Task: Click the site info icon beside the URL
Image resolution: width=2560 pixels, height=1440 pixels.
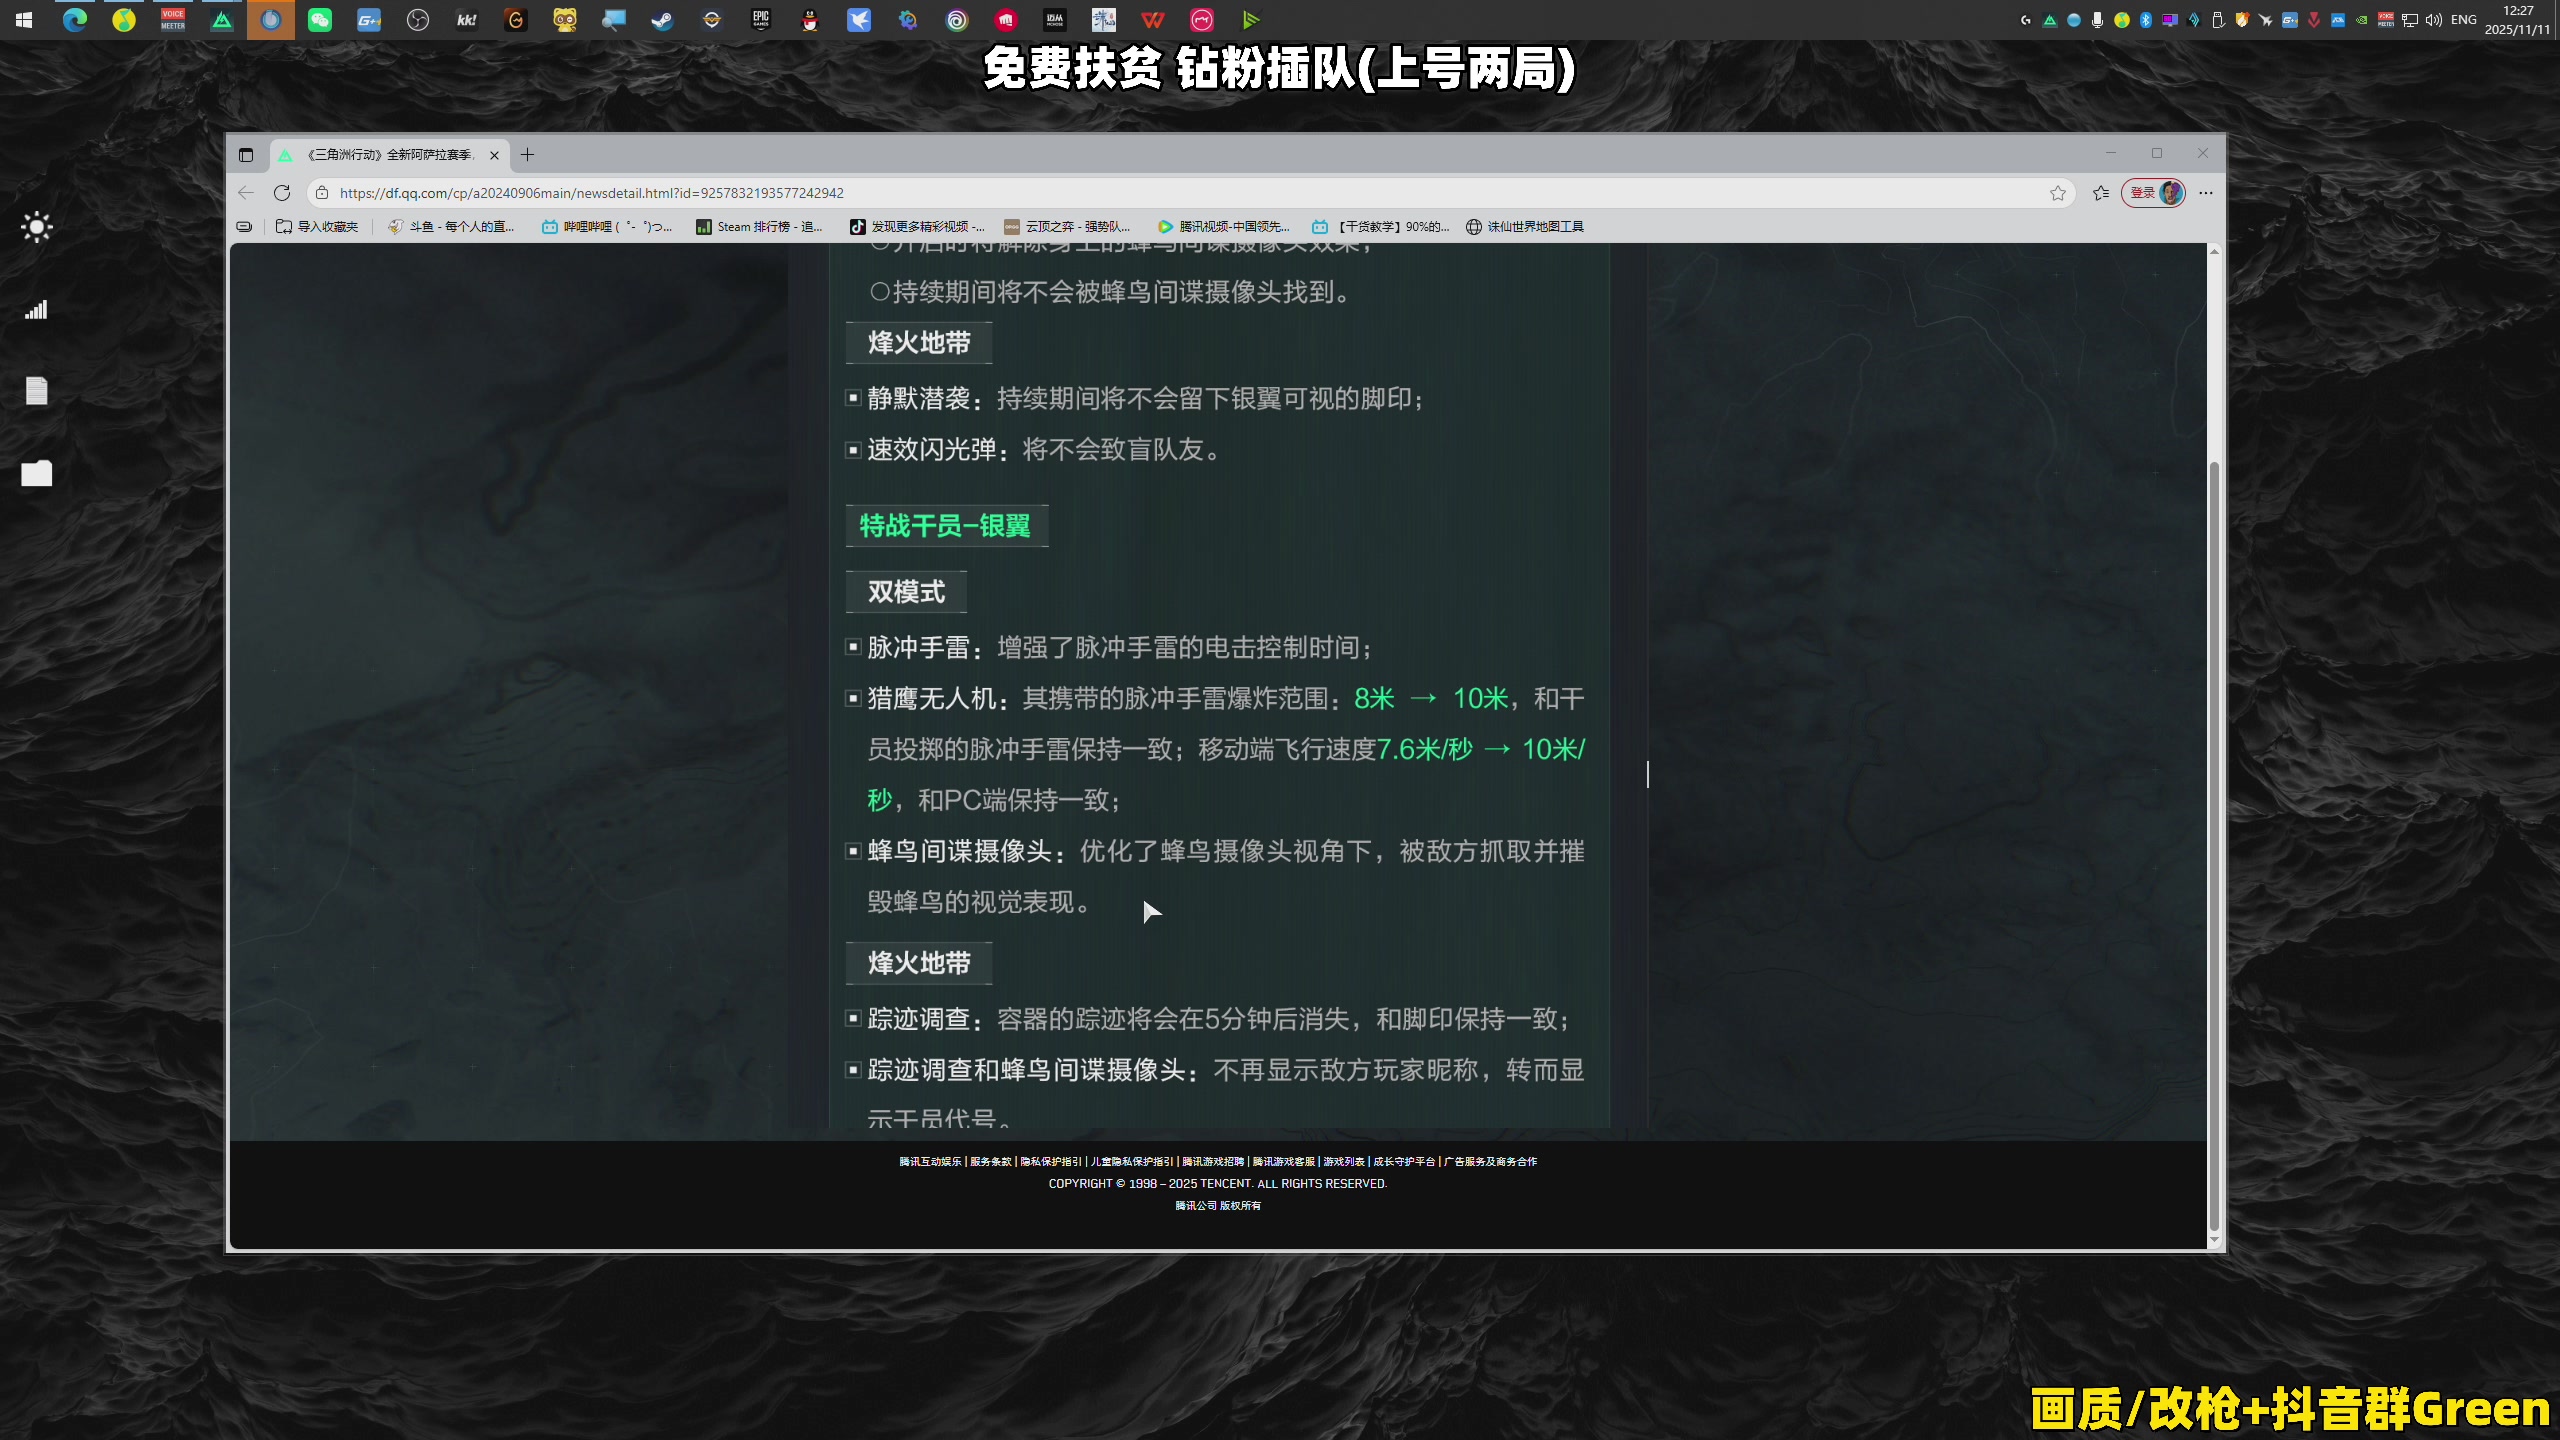Action: point(321,193)
